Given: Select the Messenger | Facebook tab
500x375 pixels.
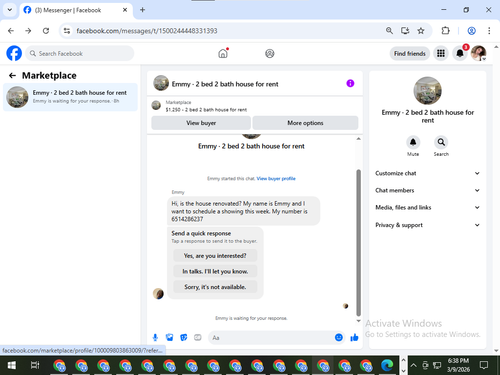Looking at the screenshot, I should coord(76,10).
